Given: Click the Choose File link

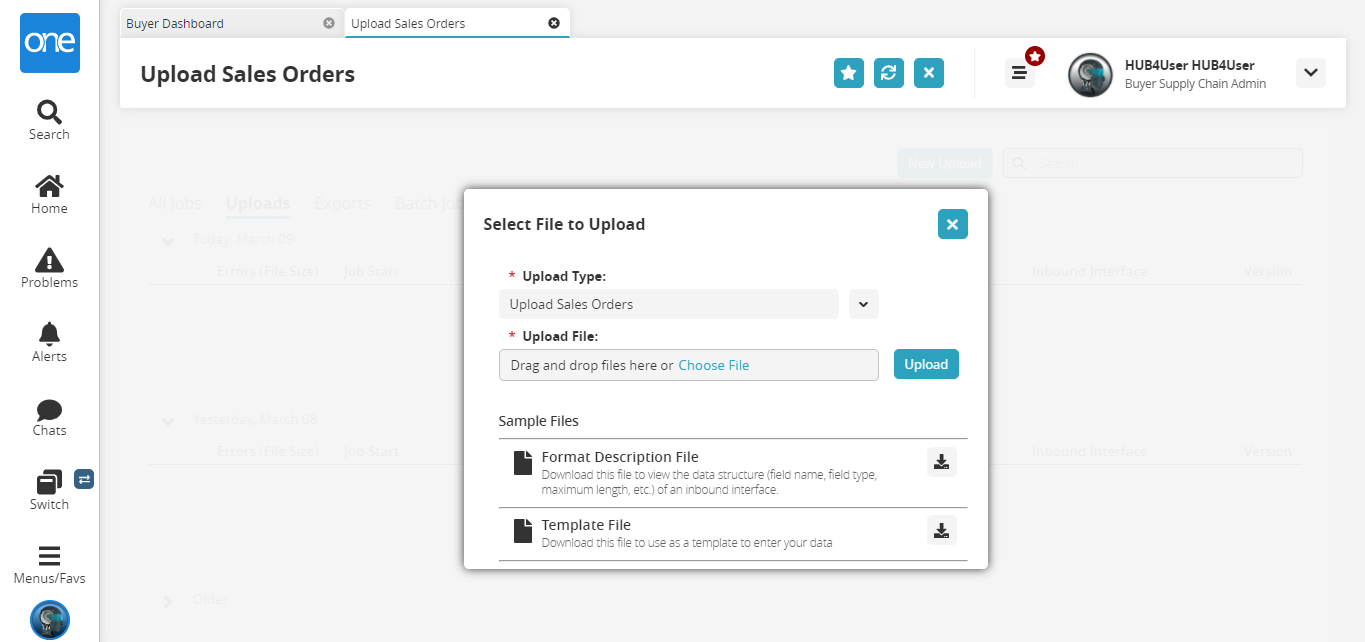Looking at the screenshot, I should (713, 365).
